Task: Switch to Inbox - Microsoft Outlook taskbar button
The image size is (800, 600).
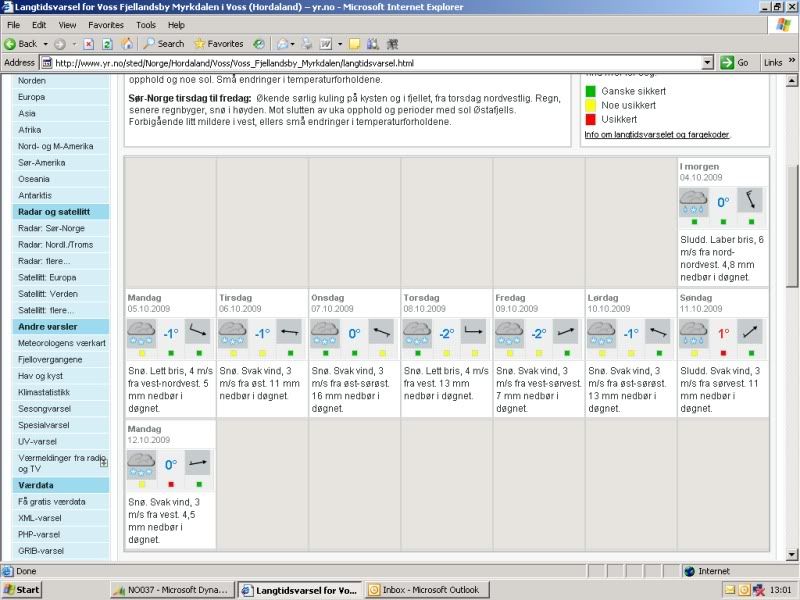Action: pyautogui.click(x=420, y=590)
